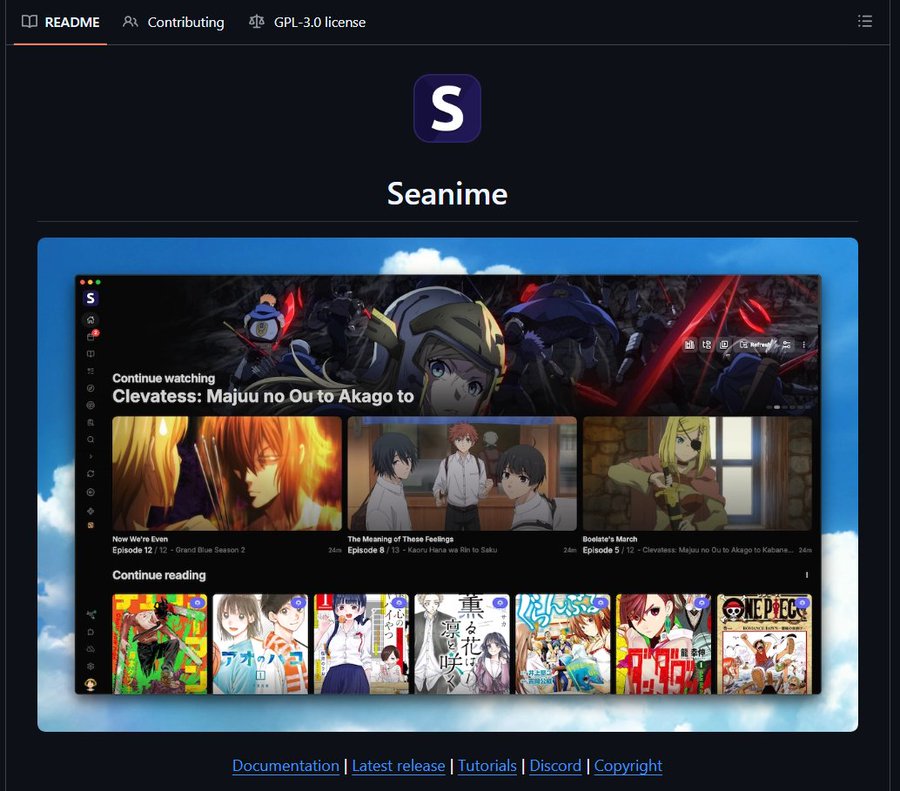
Task: Click the crossed-out cloud offline icon in sidebar
Action: point(90,649)
